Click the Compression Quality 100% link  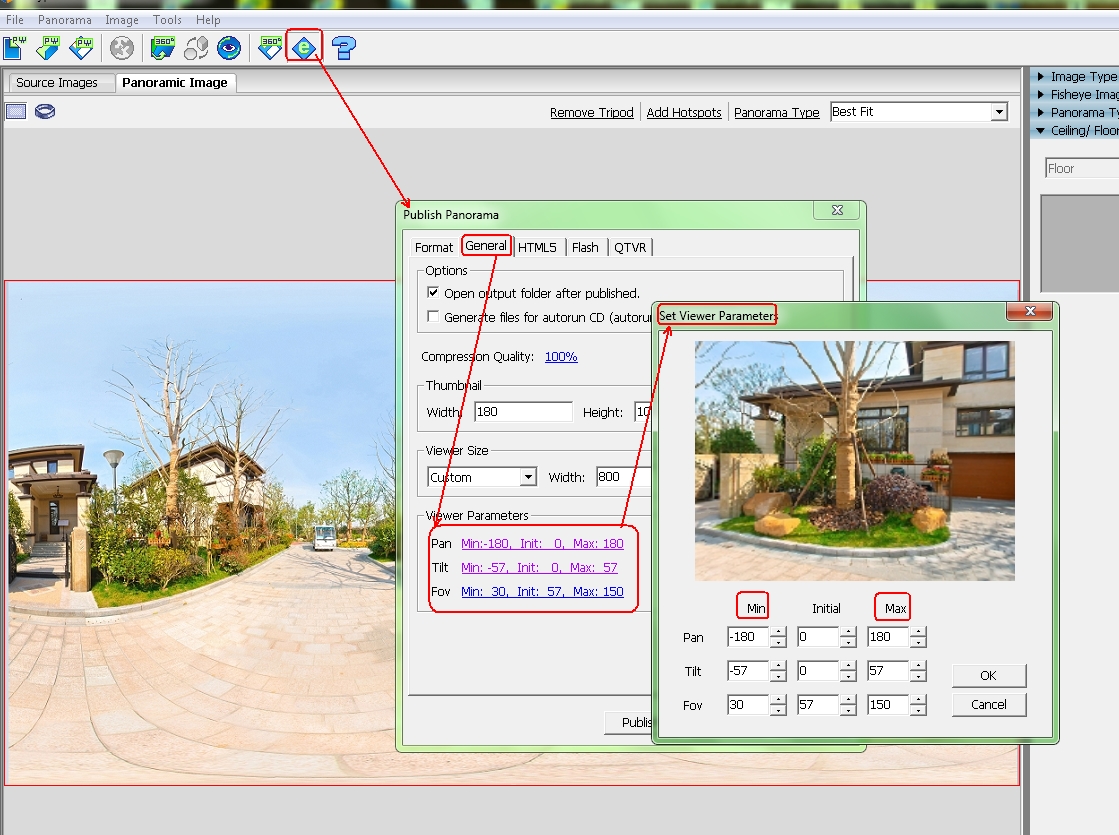tap(561, 357)
